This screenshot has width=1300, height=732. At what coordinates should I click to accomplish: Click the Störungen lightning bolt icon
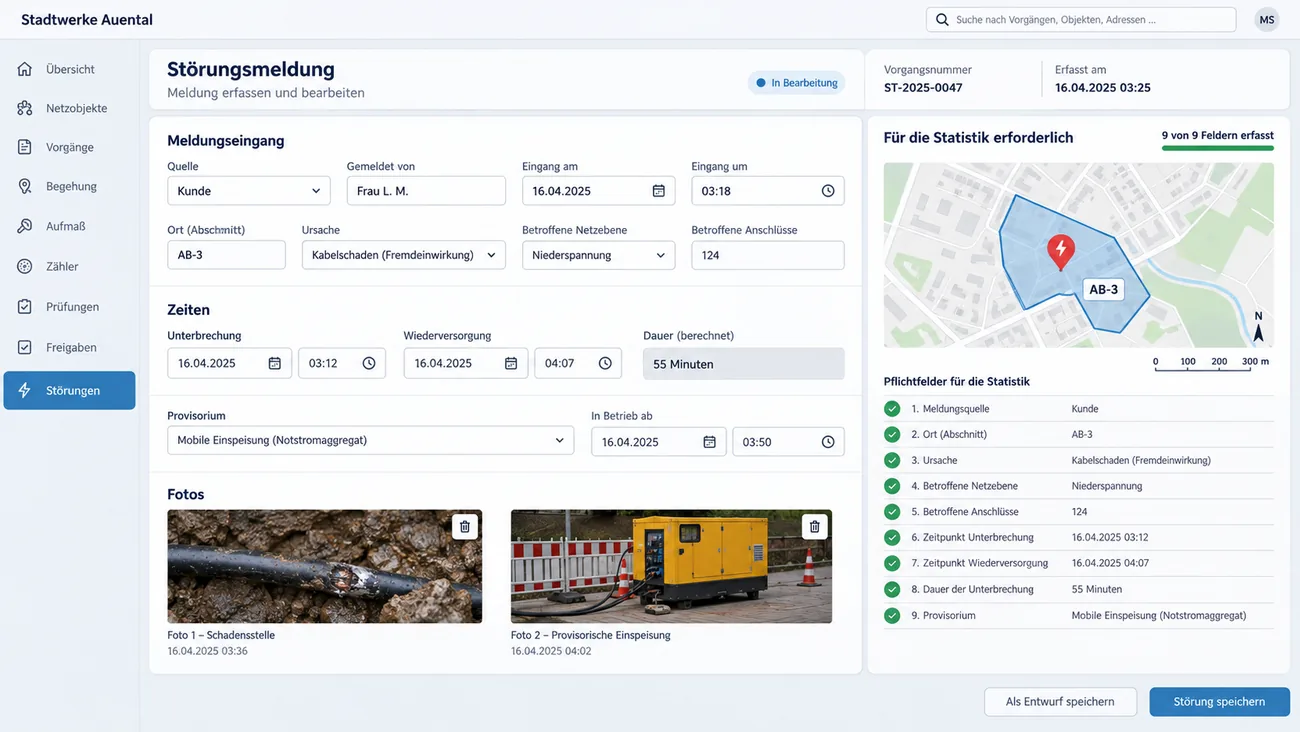[25, 390]
